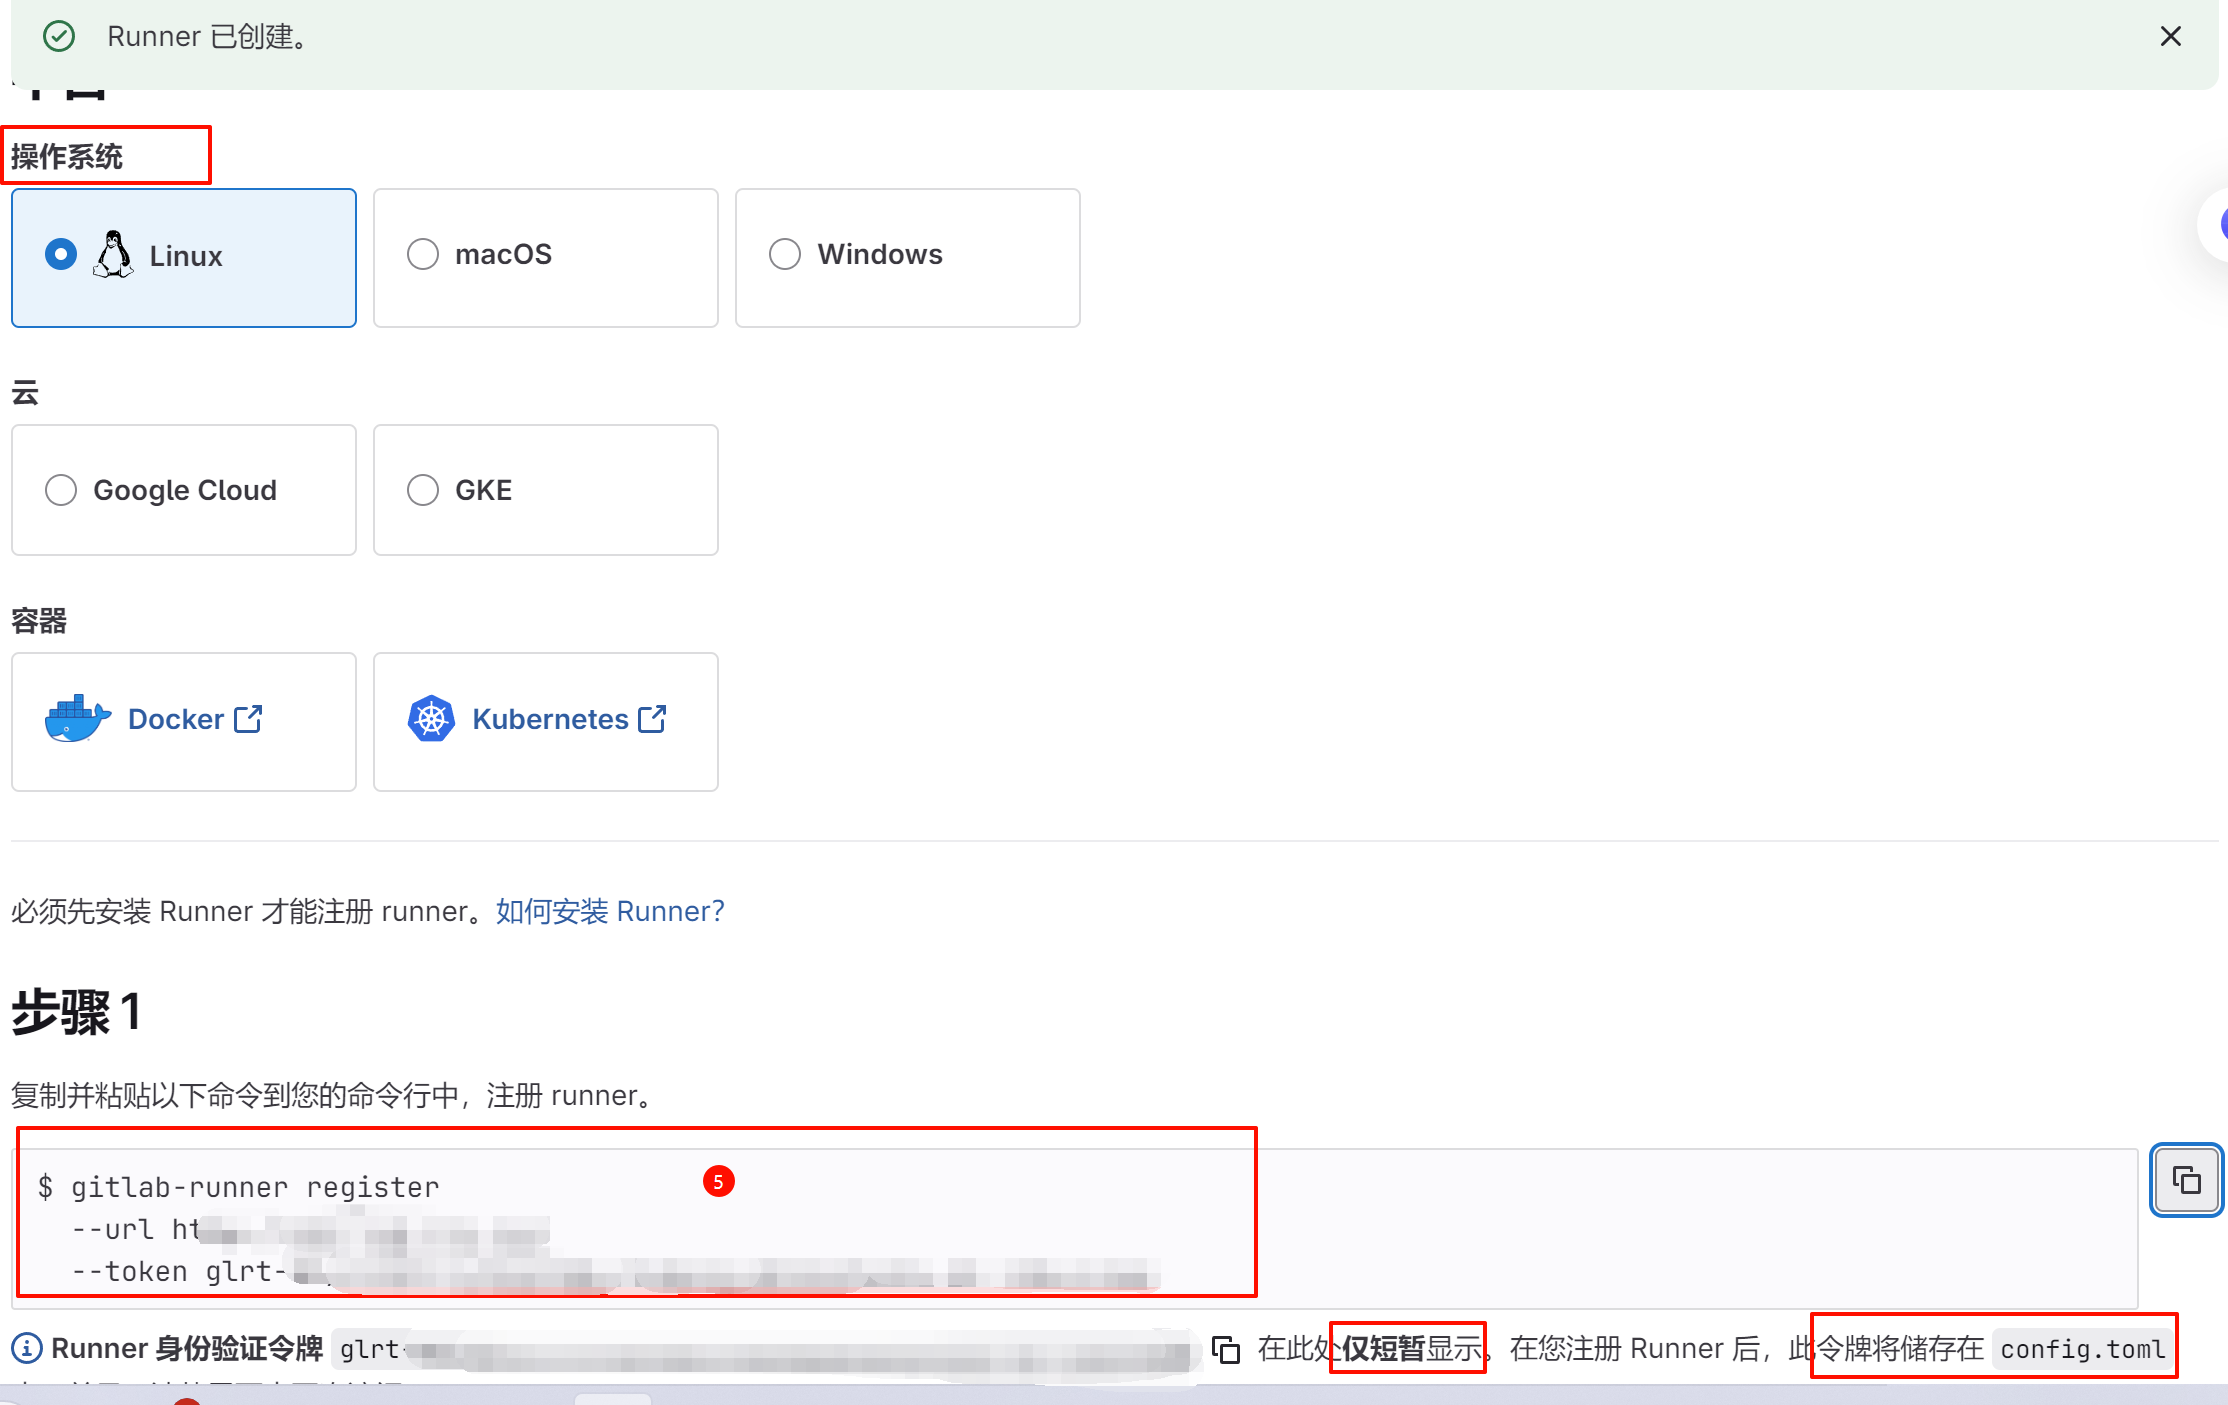Open the Kubernetes documentation link
Image resolution: width=2228 pixels, height=1405 pixels.
tap(550, 719)
